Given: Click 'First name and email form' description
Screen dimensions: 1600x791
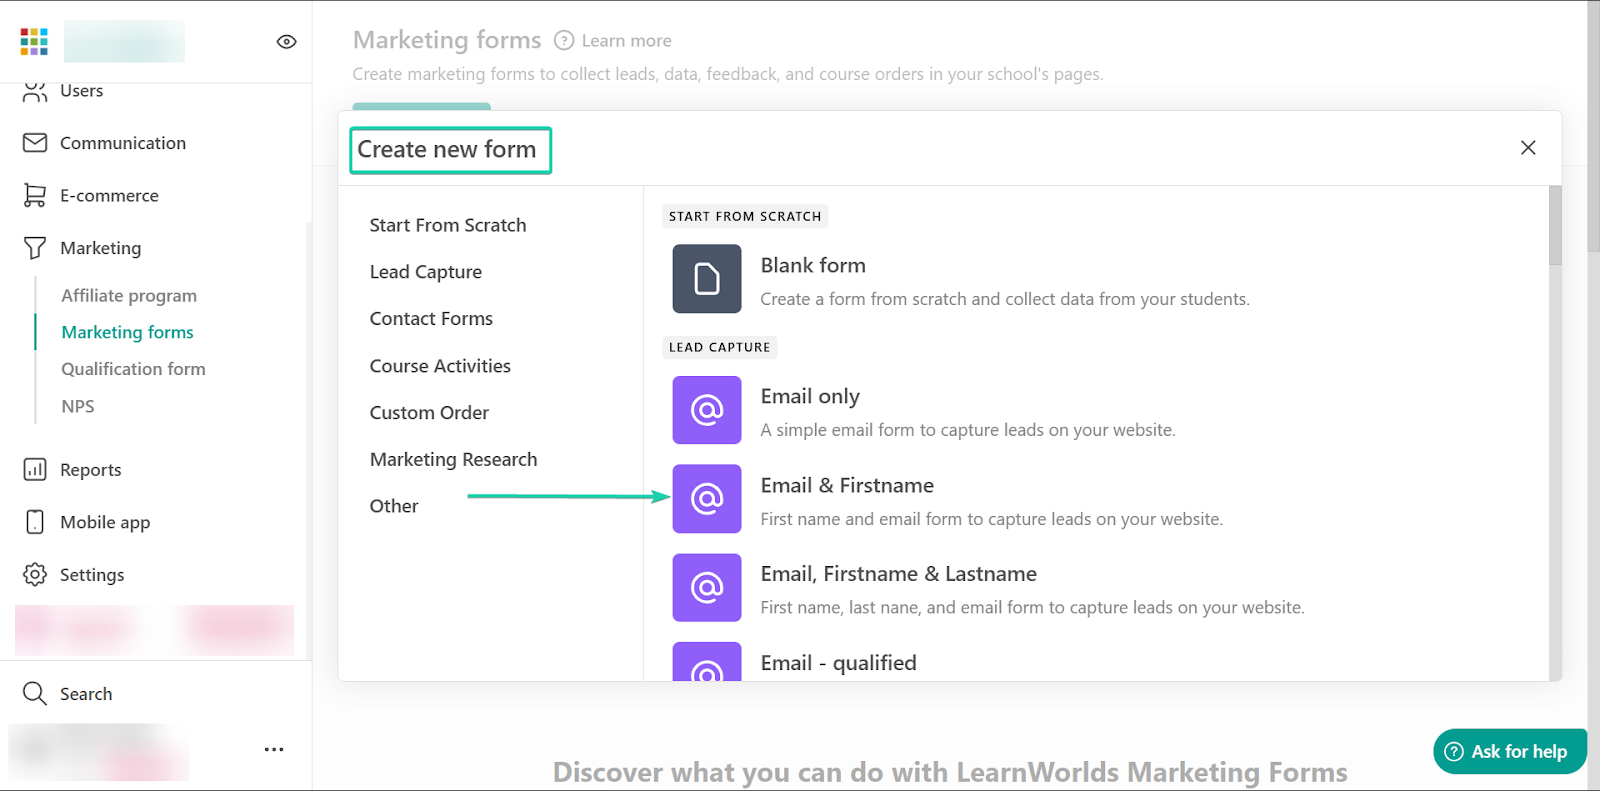Looking at the screenshot, I should click(991, 519).
